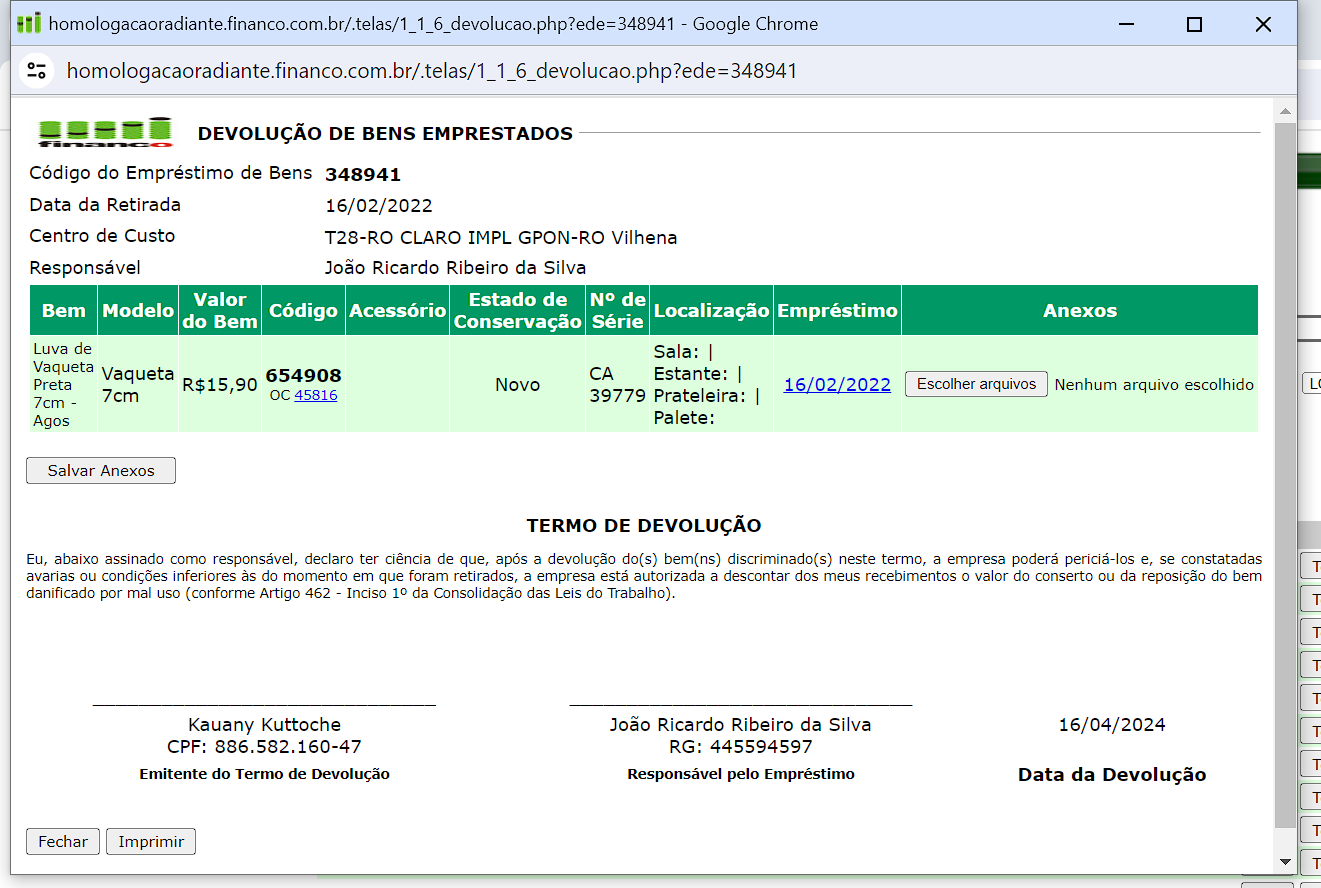This screenshot has height=888, width=1321.
Task: Click the Estado de Conservação column header
Action: point(517,311)
